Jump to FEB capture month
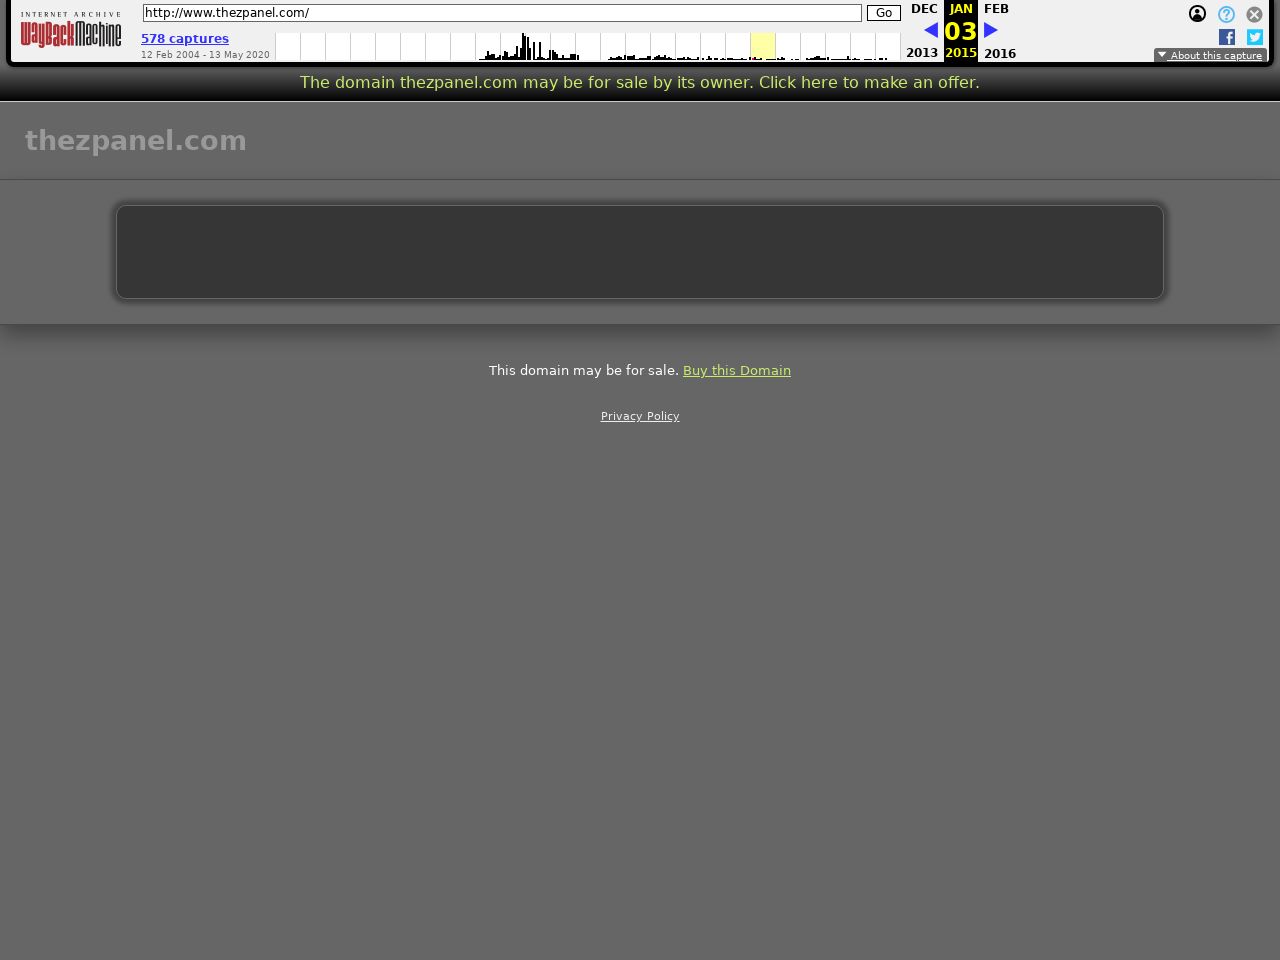The height and width of the screenshot is (960, 1280). pyautogui.click(x=996, y=9)
